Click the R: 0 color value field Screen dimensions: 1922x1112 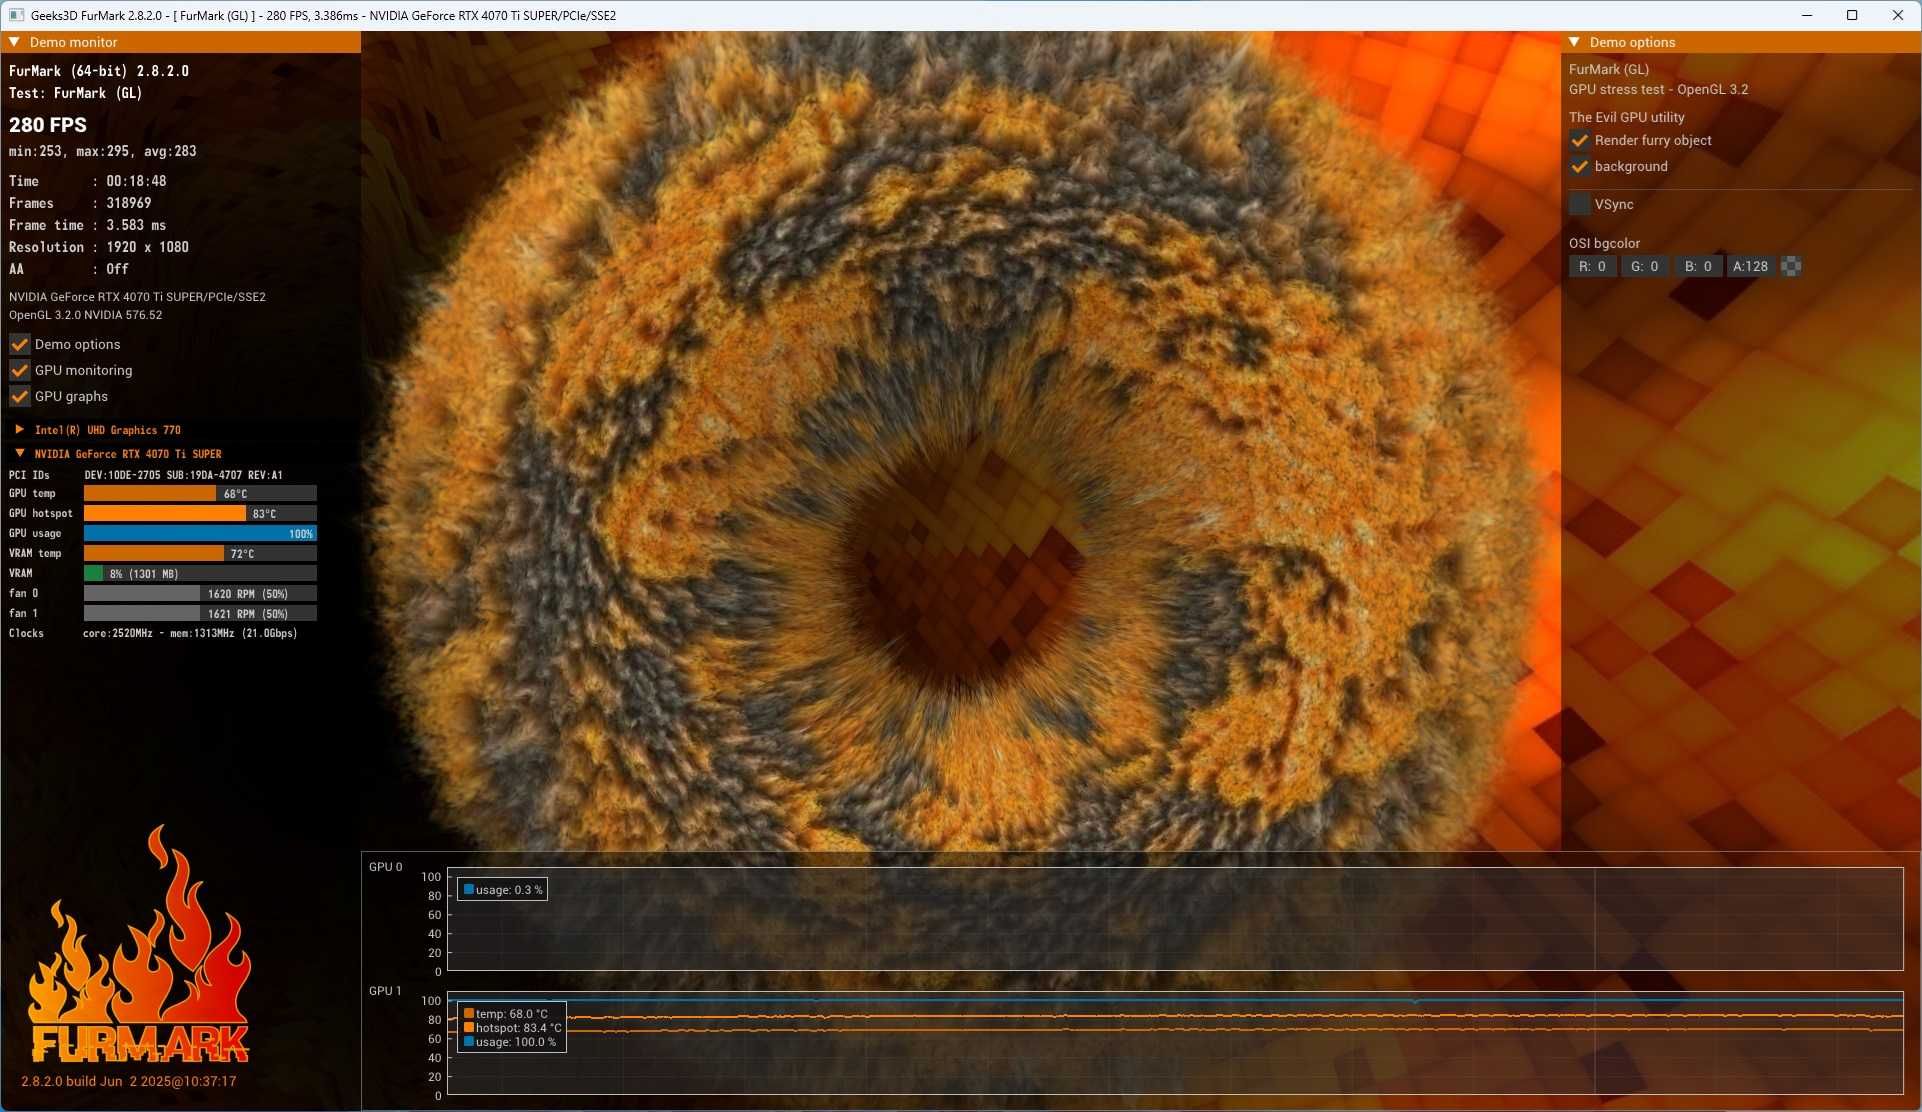coord(1593,266)
